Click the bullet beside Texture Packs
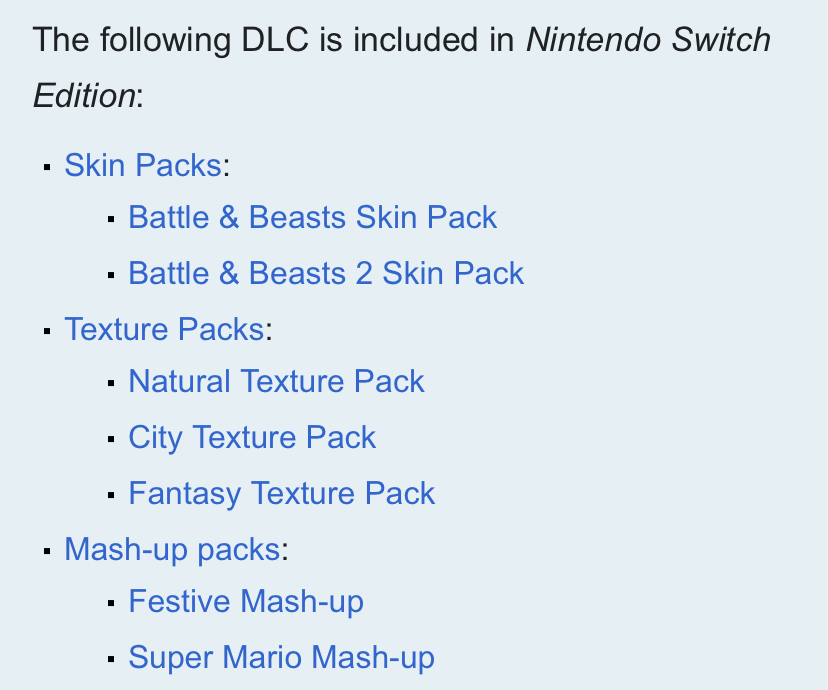 point(47,330)
